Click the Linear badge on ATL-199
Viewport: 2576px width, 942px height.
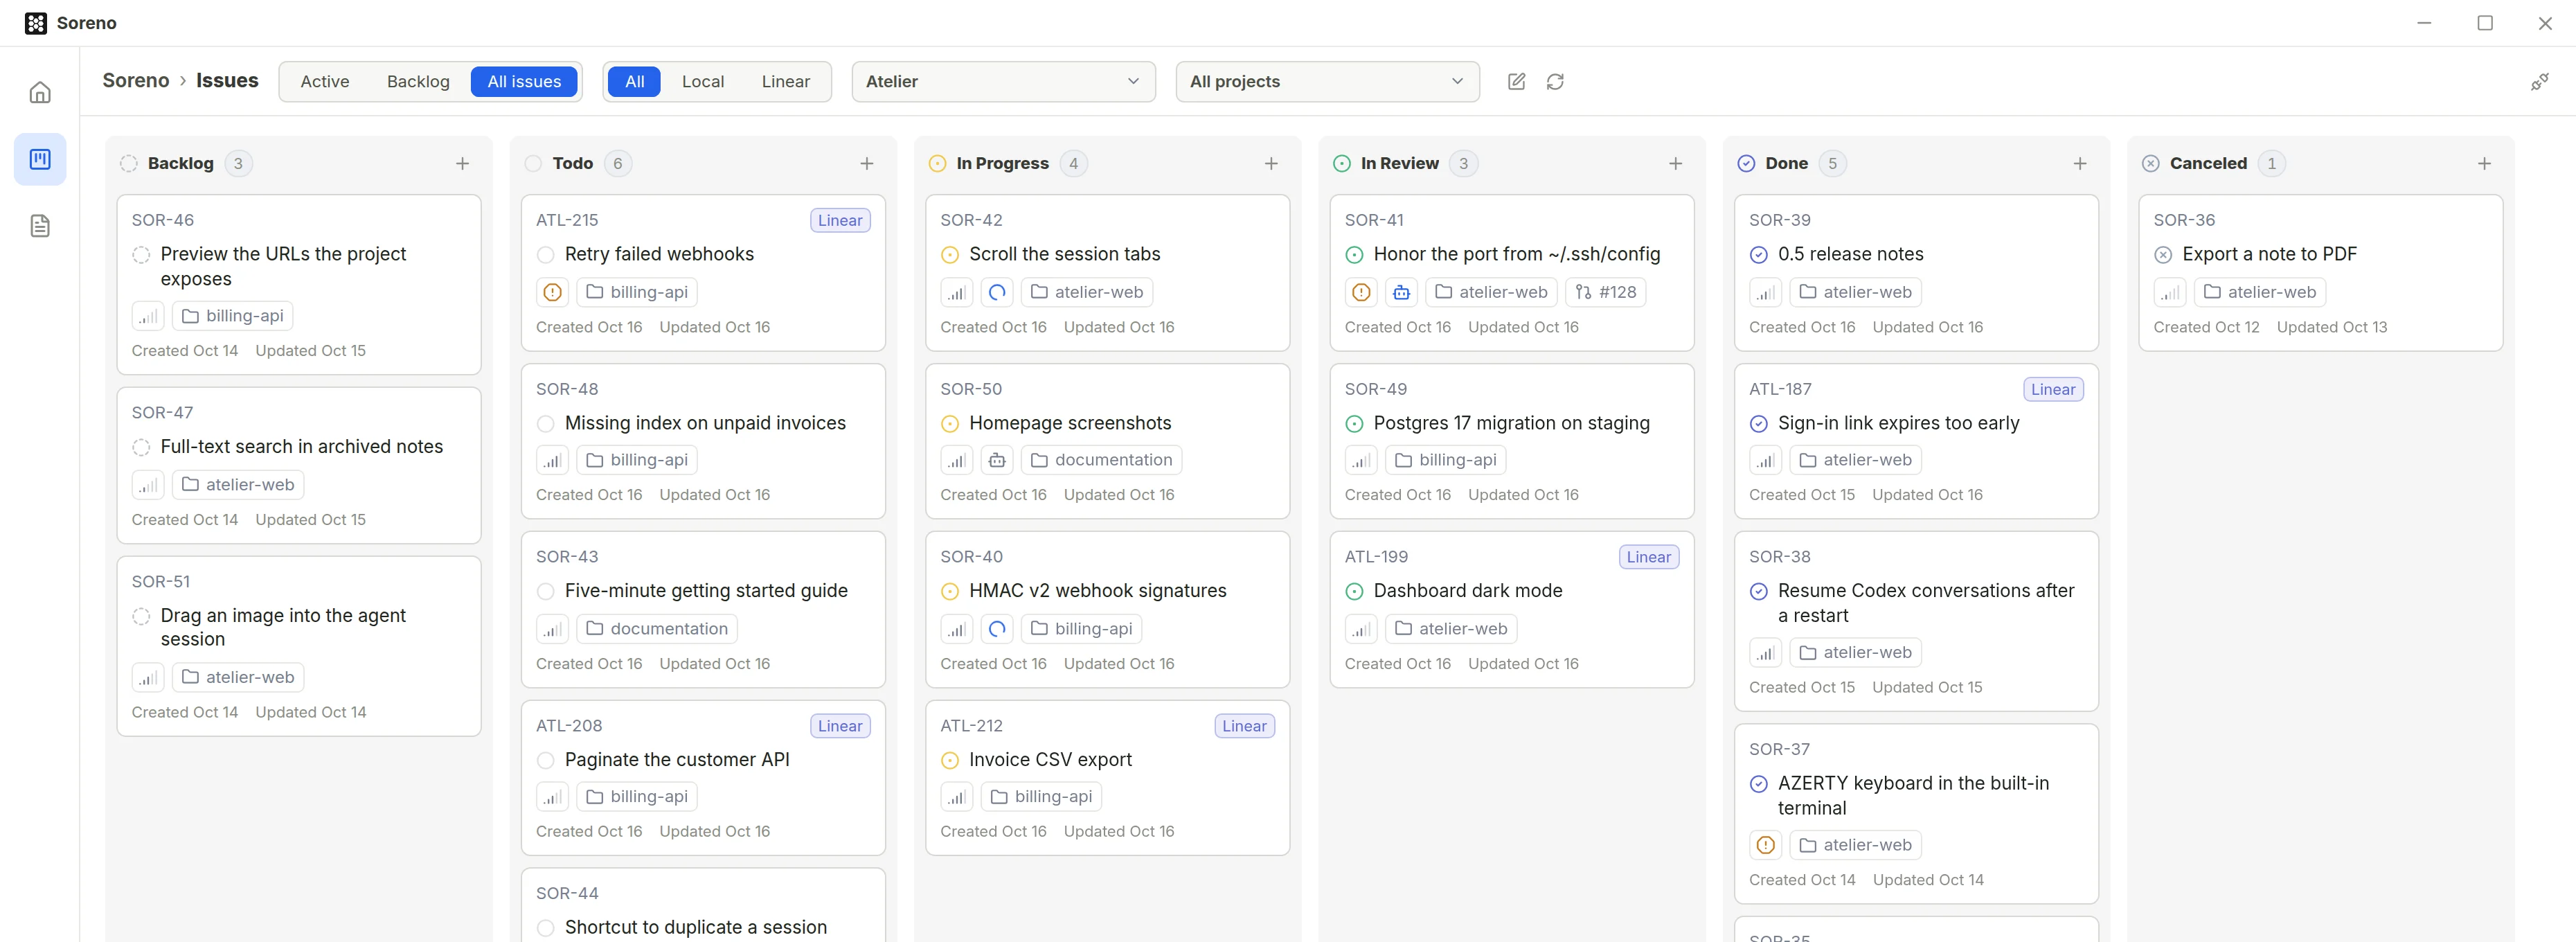(1648, 557)
